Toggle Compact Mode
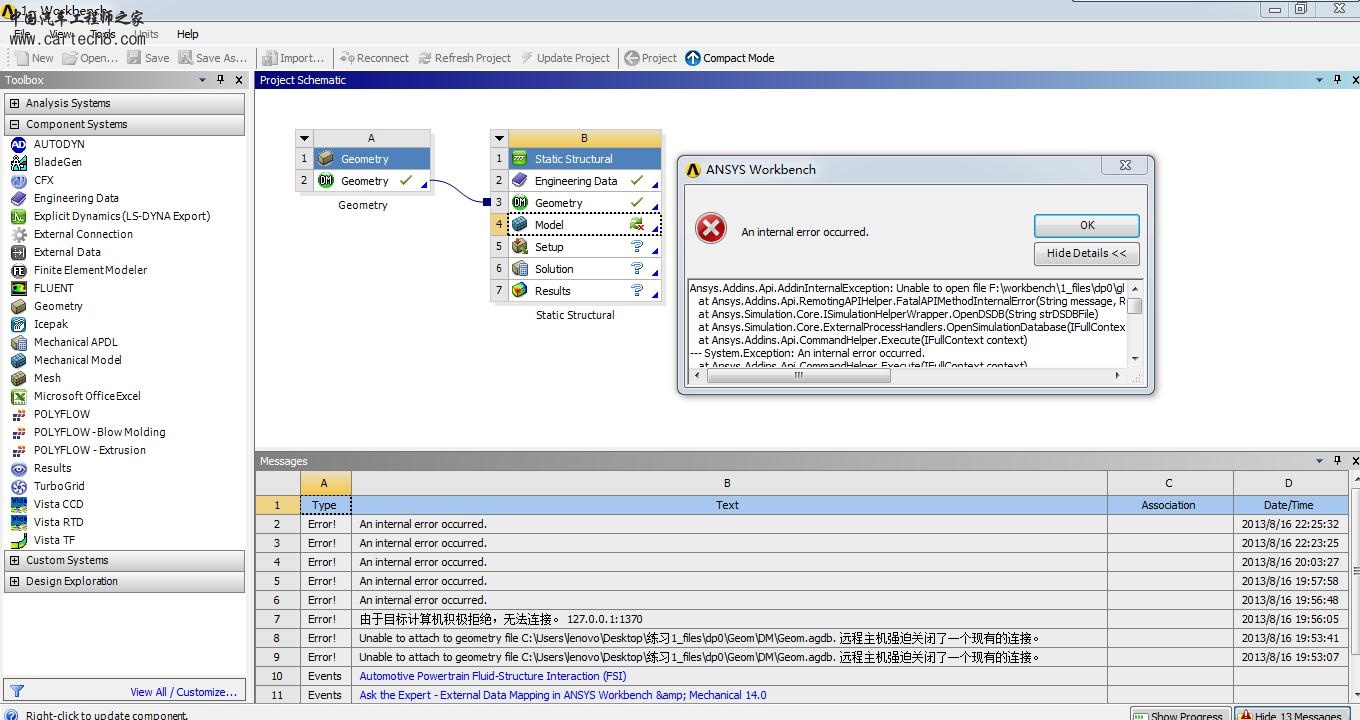The width and height of the screenshot is (1360, 720). tap(730, 58)
